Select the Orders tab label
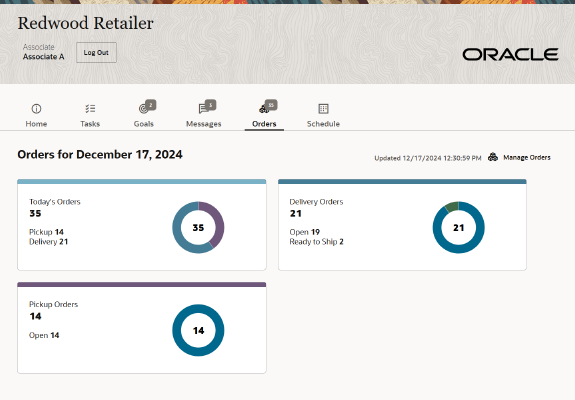The height and width of the screenshot is (400, 575). [x=264, y=124]
